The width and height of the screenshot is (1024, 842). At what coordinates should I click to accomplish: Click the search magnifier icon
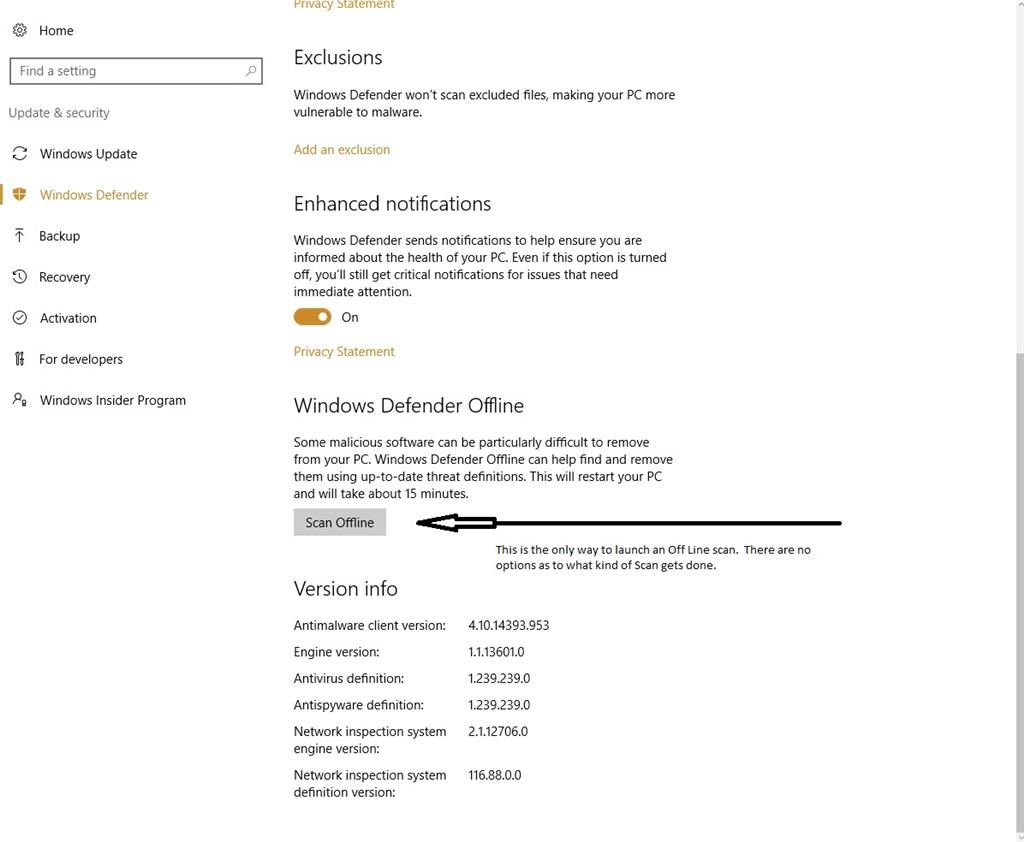pyautogui.click(x=251, y=71)
